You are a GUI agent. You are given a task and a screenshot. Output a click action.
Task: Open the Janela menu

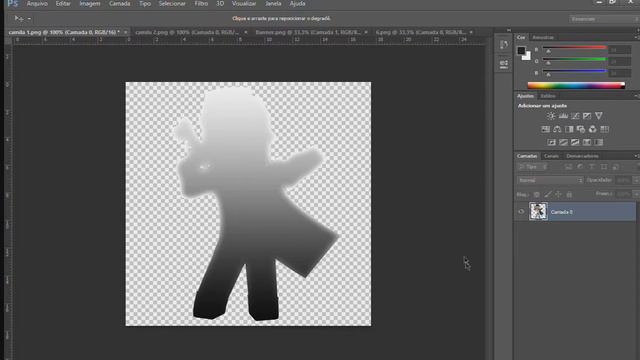[x=273, y=4]
